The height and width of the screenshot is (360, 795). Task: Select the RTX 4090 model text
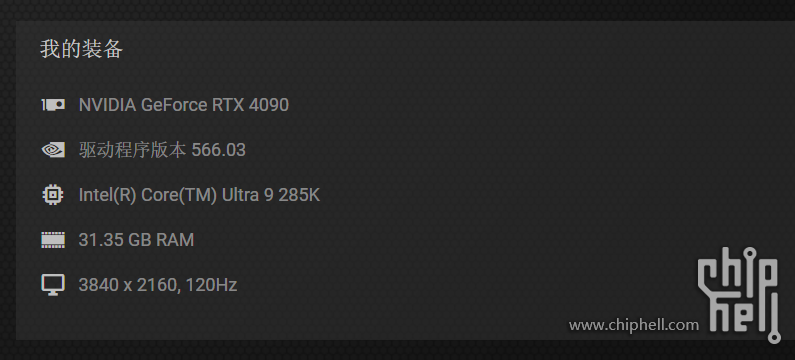click(x=250, y=105)
